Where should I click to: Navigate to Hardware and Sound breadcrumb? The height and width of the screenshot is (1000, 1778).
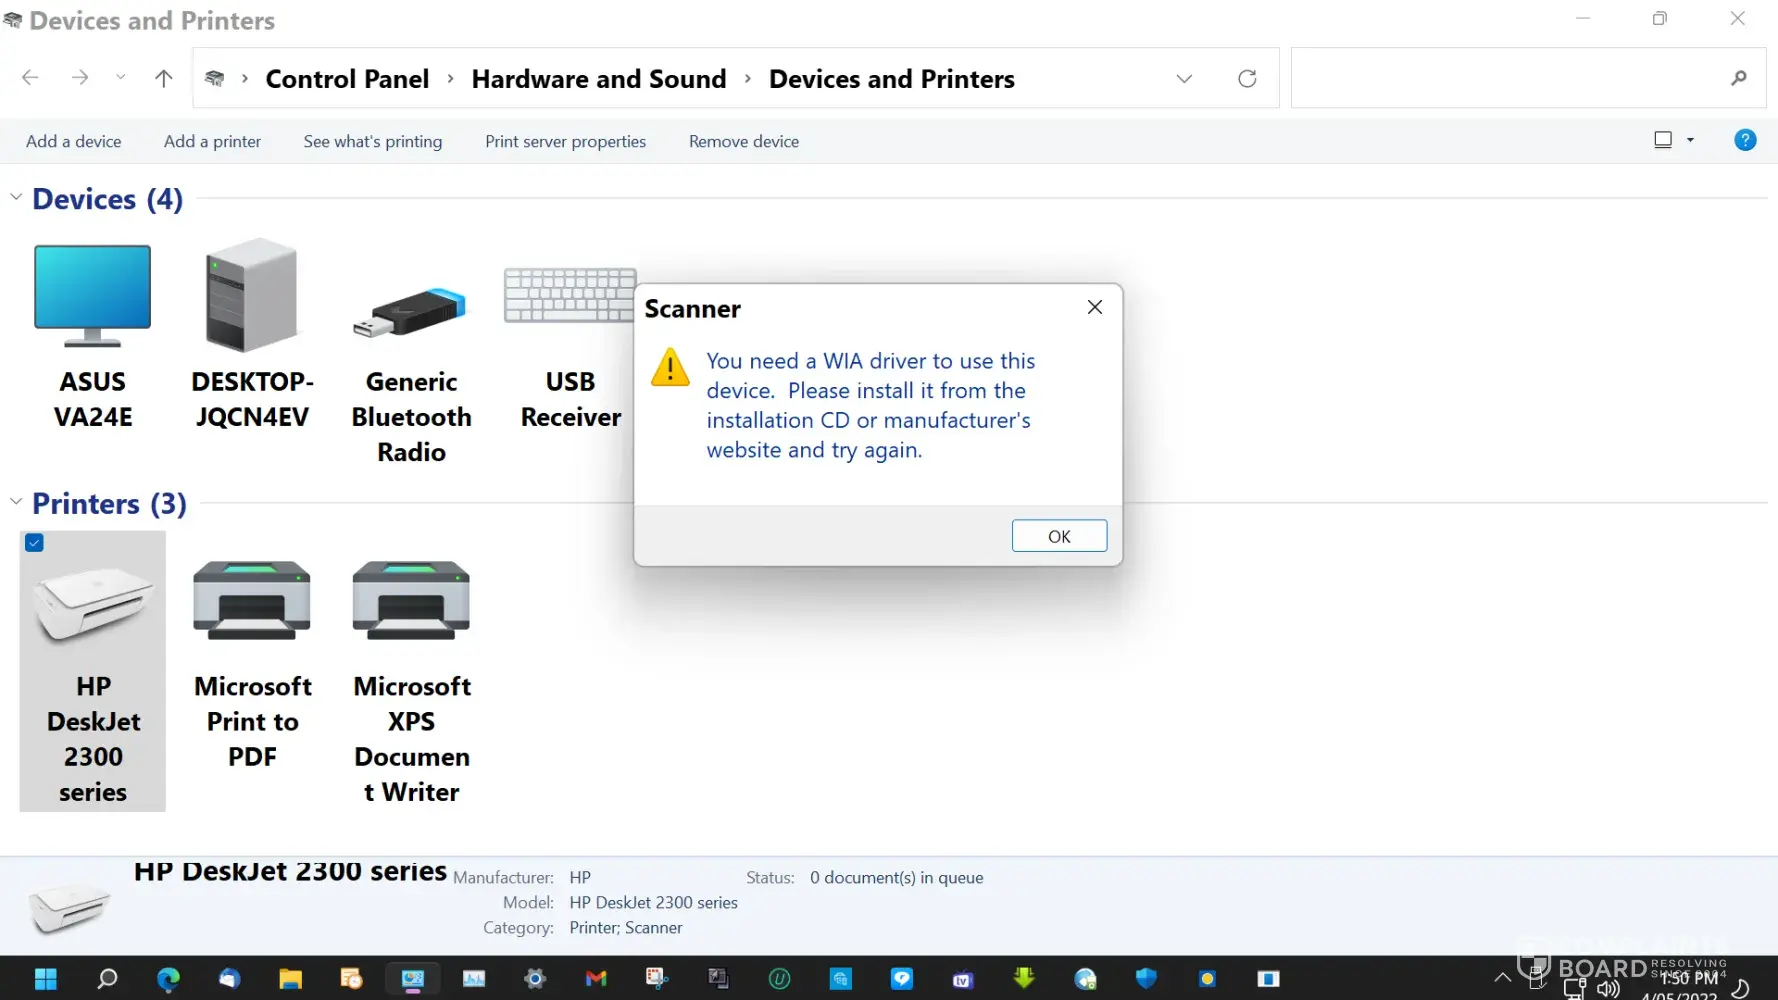(598, 79)
